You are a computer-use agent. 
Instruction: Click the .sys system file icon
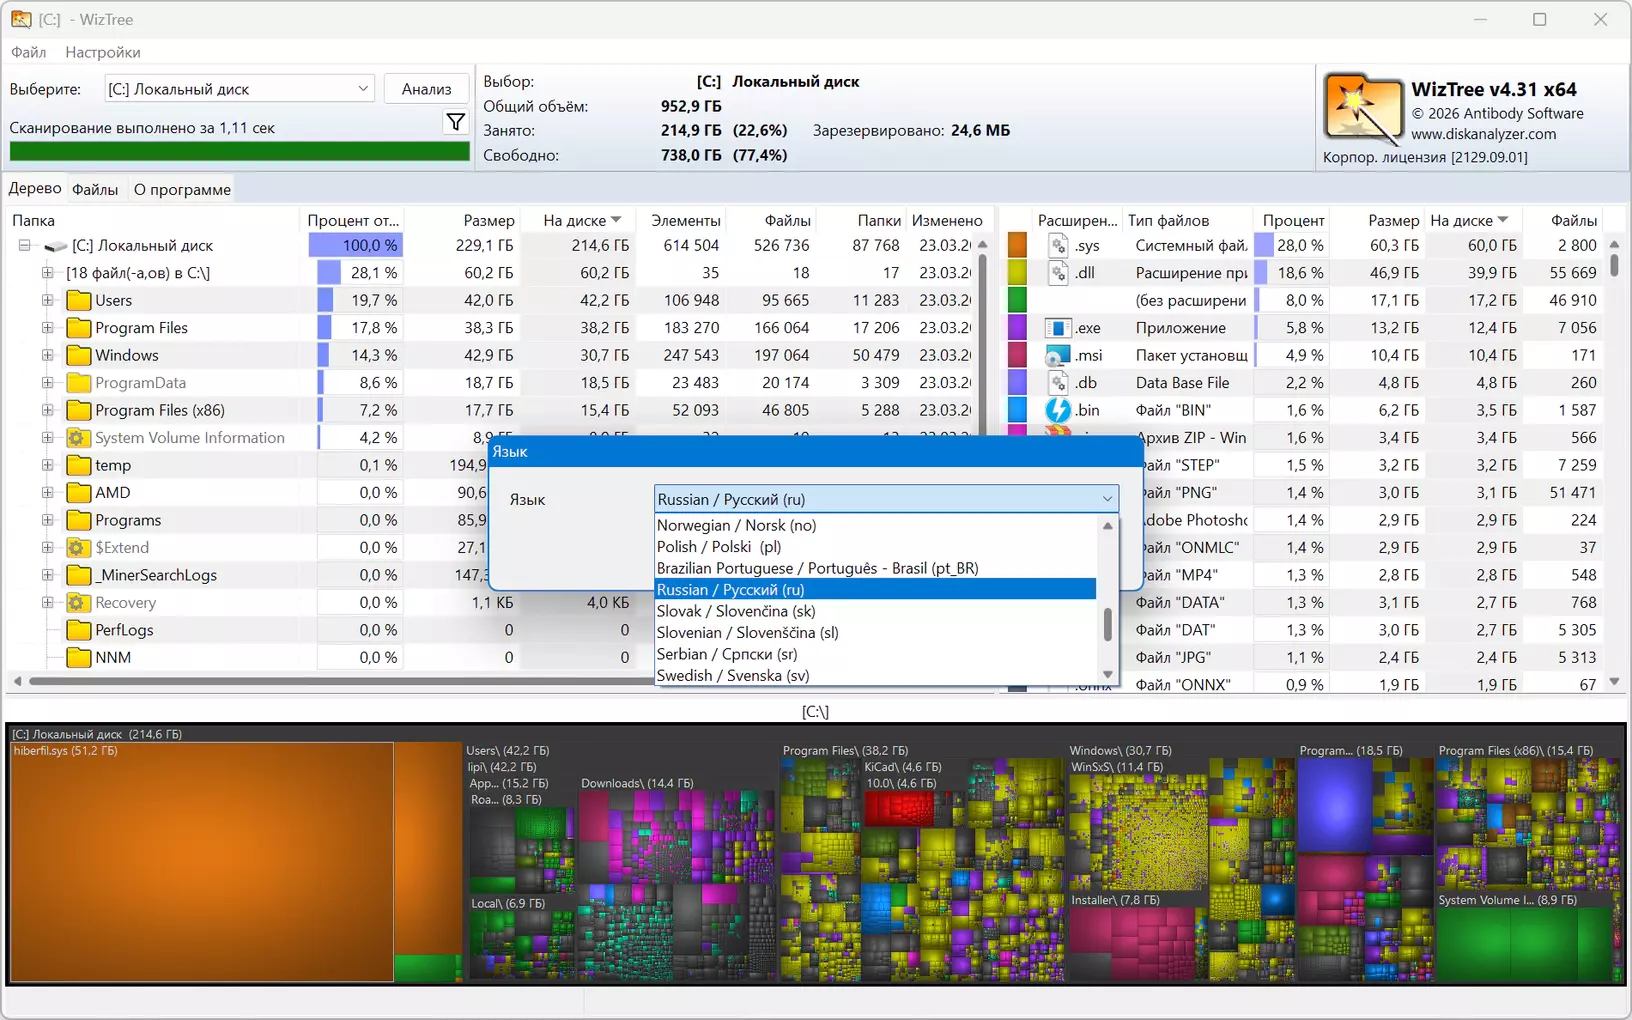tap(1057, 245)
